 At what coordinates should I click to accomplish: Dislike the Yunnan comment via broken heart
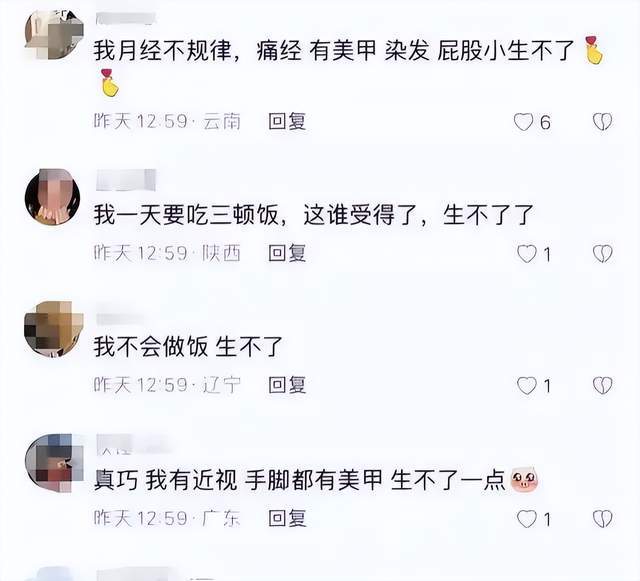[602, 122]
